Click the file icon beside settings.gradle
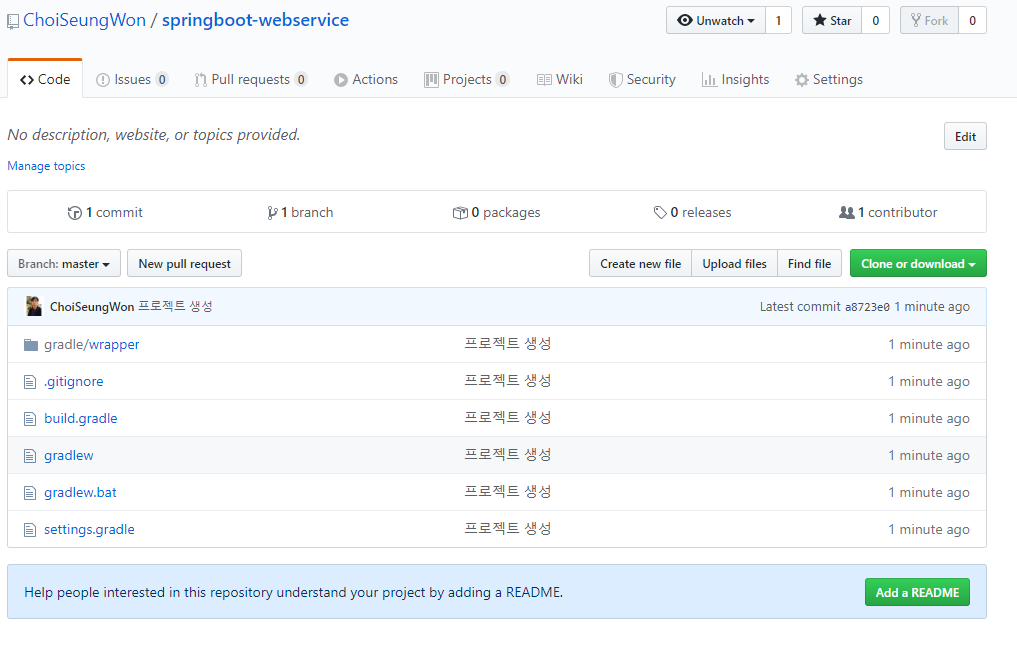The height and width of the screenshot is (662, 1017). [30, 530]
